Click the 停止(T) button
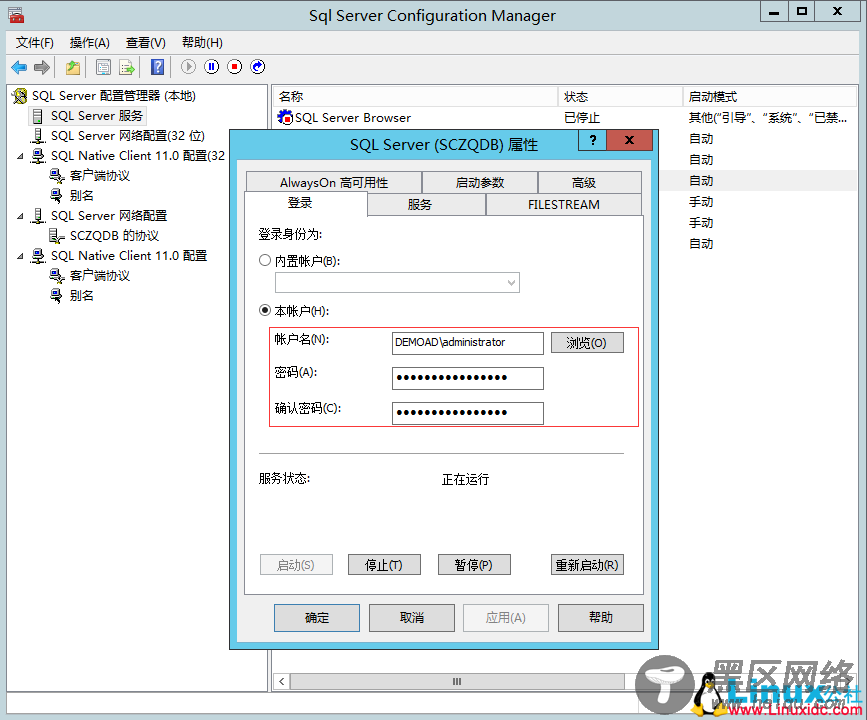The image size is (867, 720). [384, 565]
